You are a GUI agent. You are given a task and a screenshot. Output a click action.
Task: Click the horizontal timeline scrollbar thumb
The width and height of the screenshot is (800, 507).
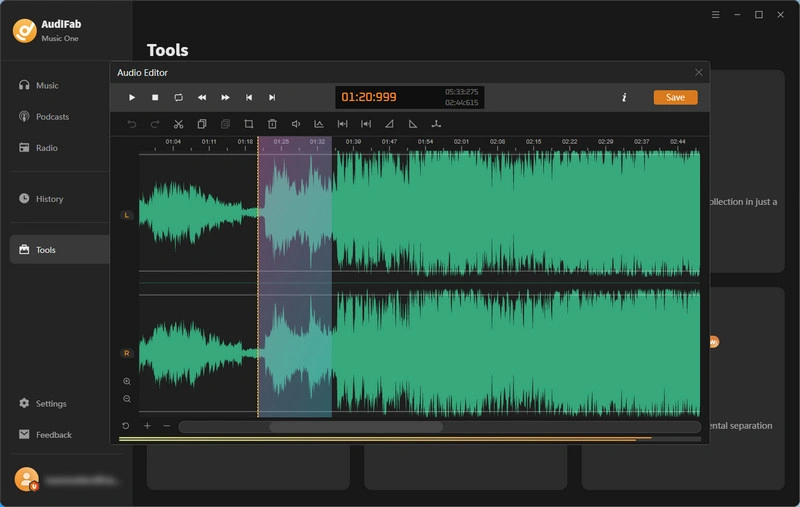point(356,427)
